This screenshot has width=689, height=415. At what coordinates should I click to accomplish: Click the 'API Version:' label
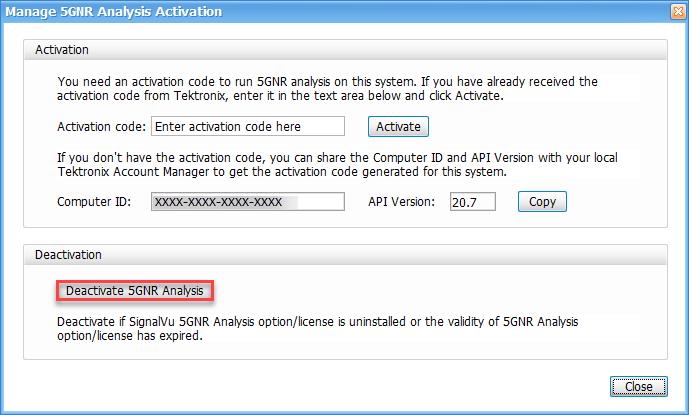point(400,202)
